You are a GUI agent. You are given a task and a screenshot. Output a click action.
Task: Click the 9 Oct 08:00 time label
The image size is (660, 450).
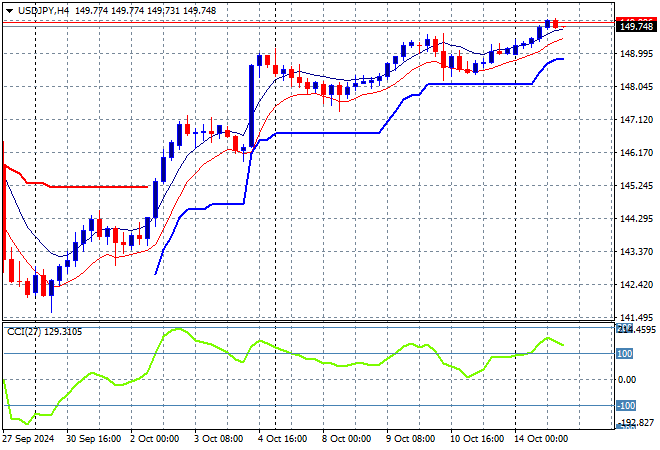pyautogui.click(x=410, y=439)
